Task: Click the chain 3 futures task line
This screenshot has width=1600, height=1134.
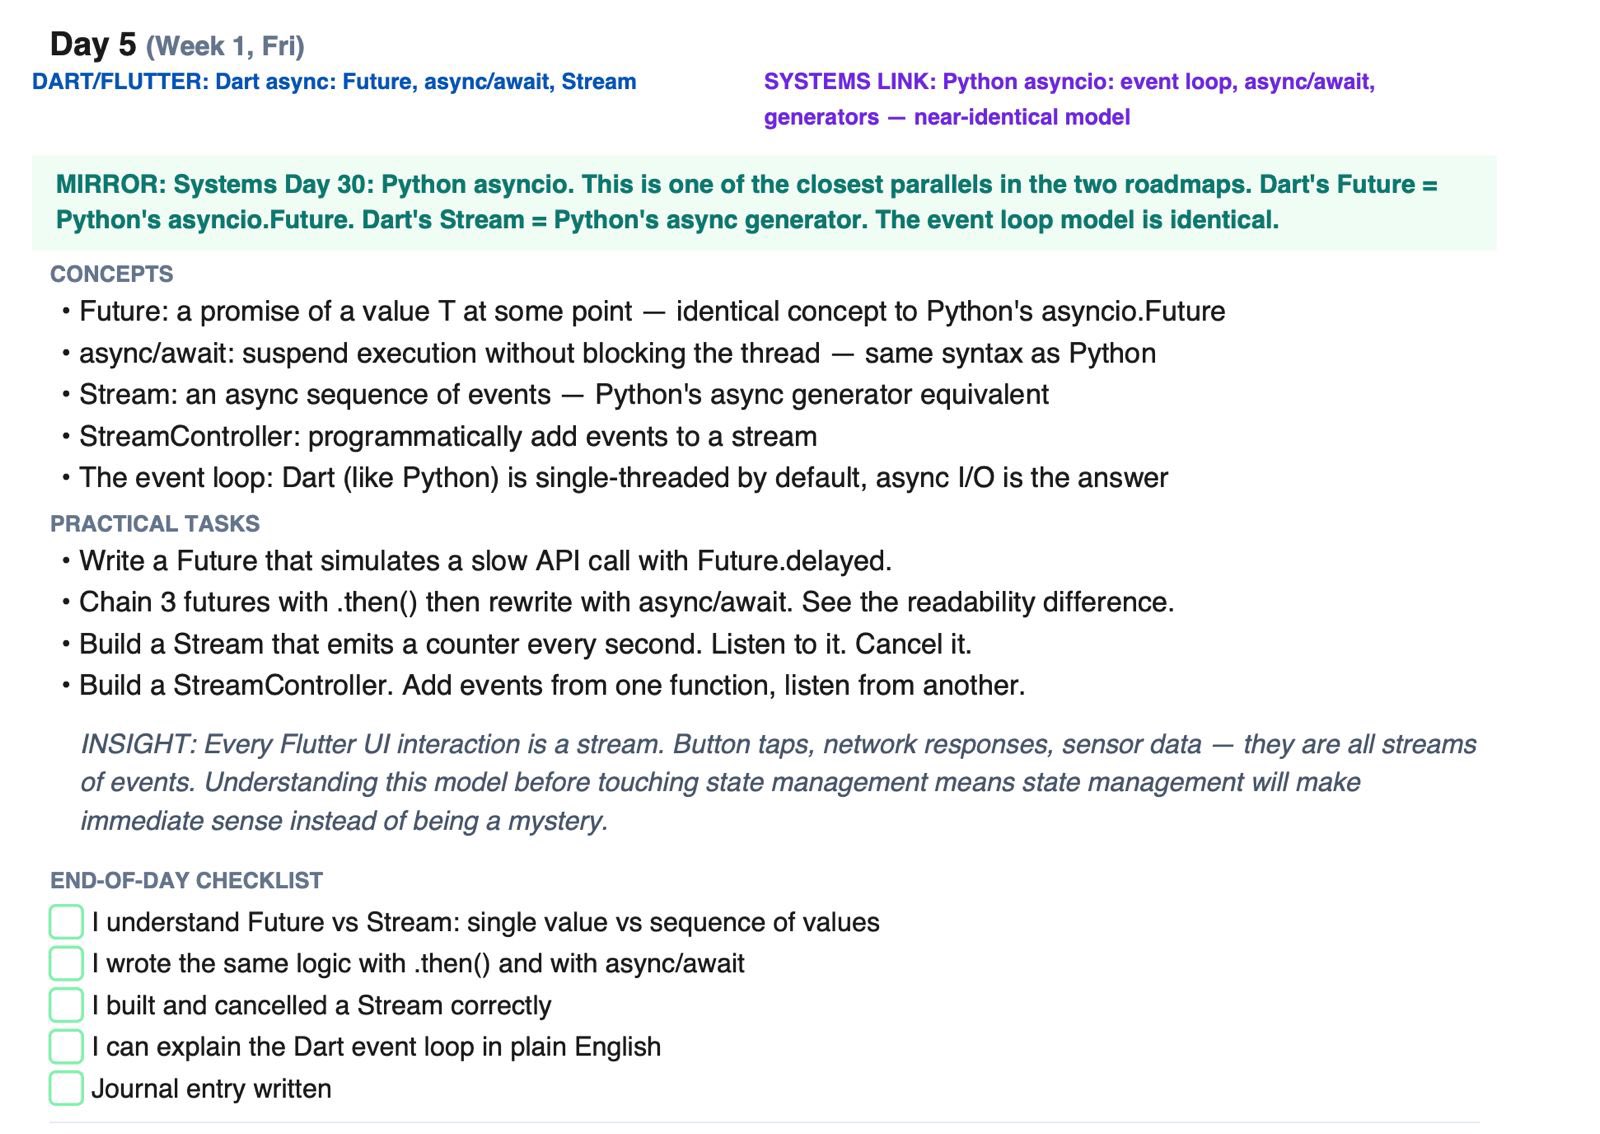Action: click(626, 603)
